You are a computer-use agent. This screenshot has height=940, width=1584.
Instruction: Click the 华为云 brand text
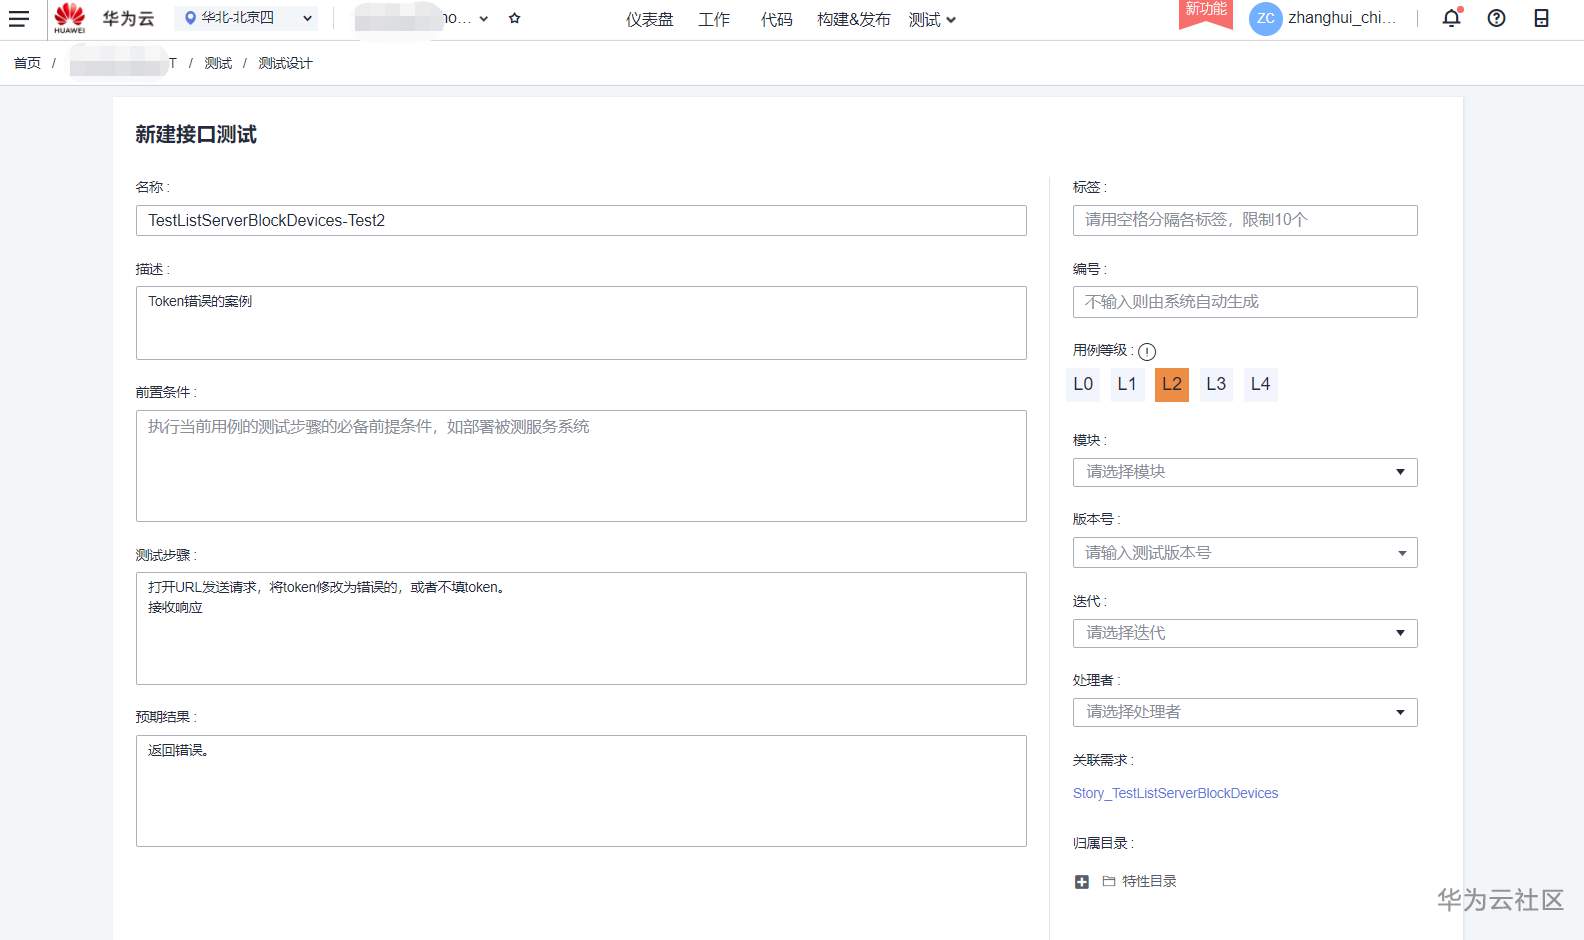click(x=128, y=19)
